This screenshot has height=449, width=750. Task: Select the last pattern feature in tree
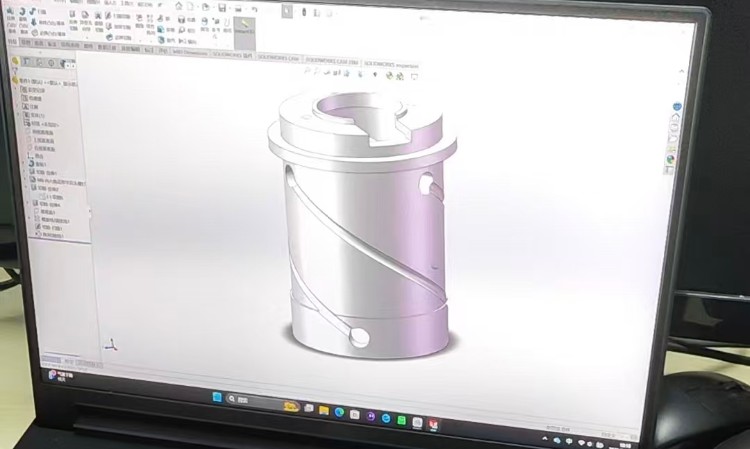pyautogui.click(x=50, y=235)
